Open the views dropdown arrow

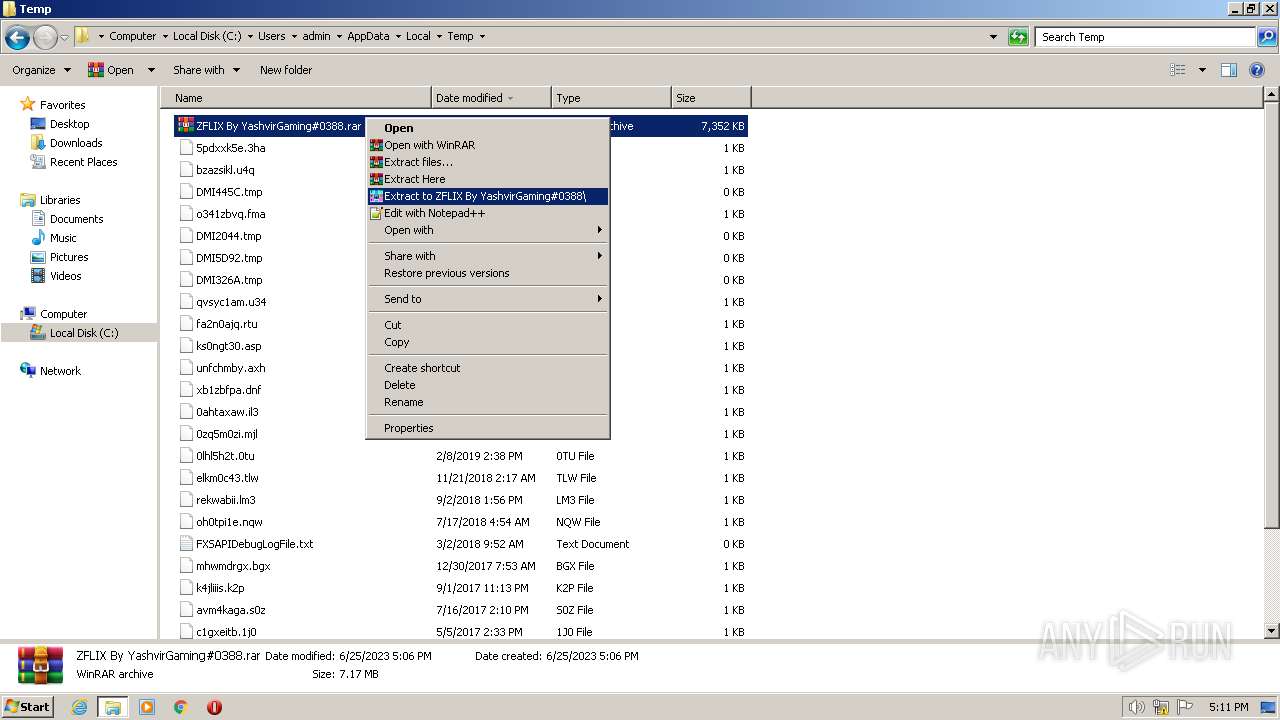[x=1202, y=70]
